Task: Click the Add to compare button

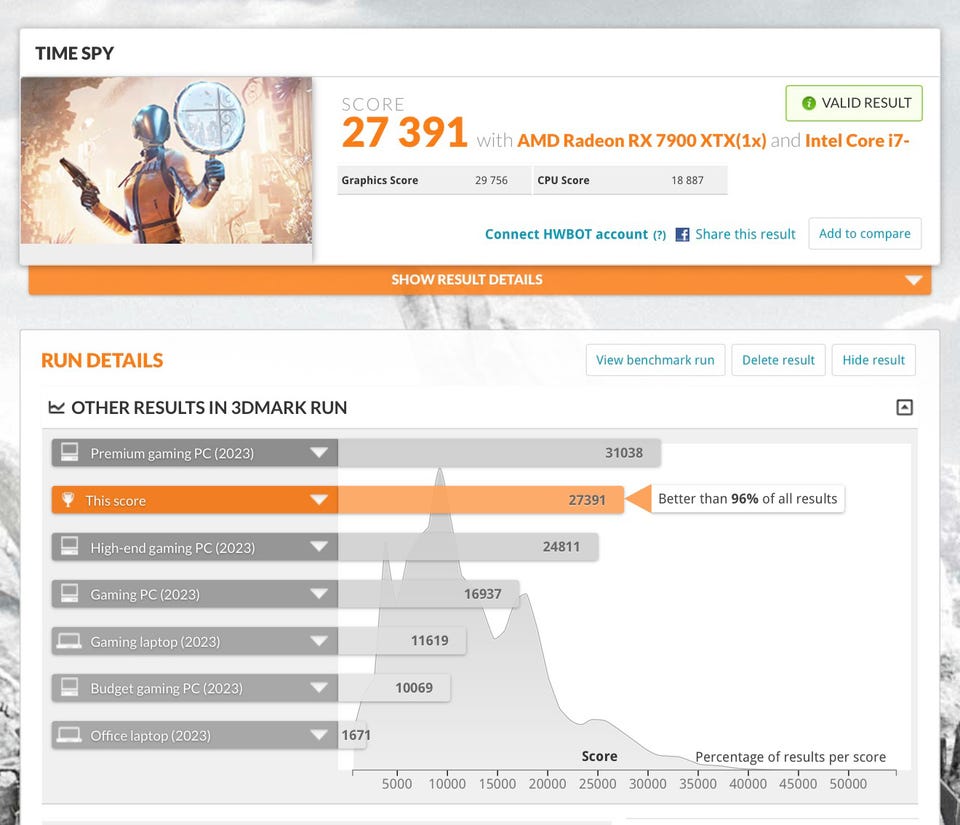Action: coord(864,234)
